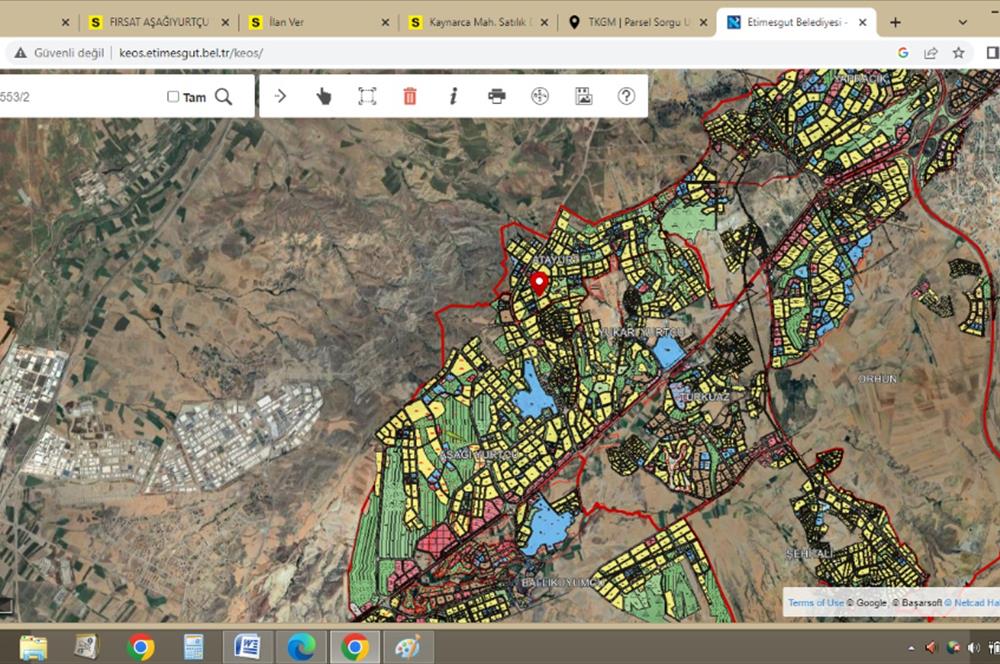This screenshot has height=664, width=1000.
Task: Click the red trash delete icon
Action: 410,96
